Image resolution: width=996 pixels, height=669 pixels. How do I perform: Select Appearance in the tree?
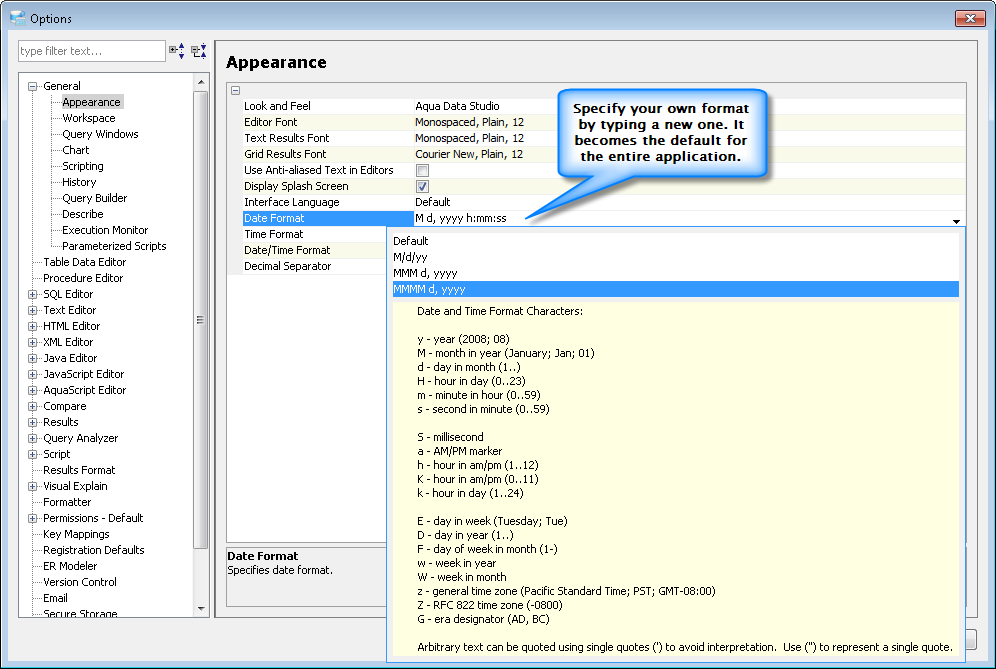pos(91,102)
